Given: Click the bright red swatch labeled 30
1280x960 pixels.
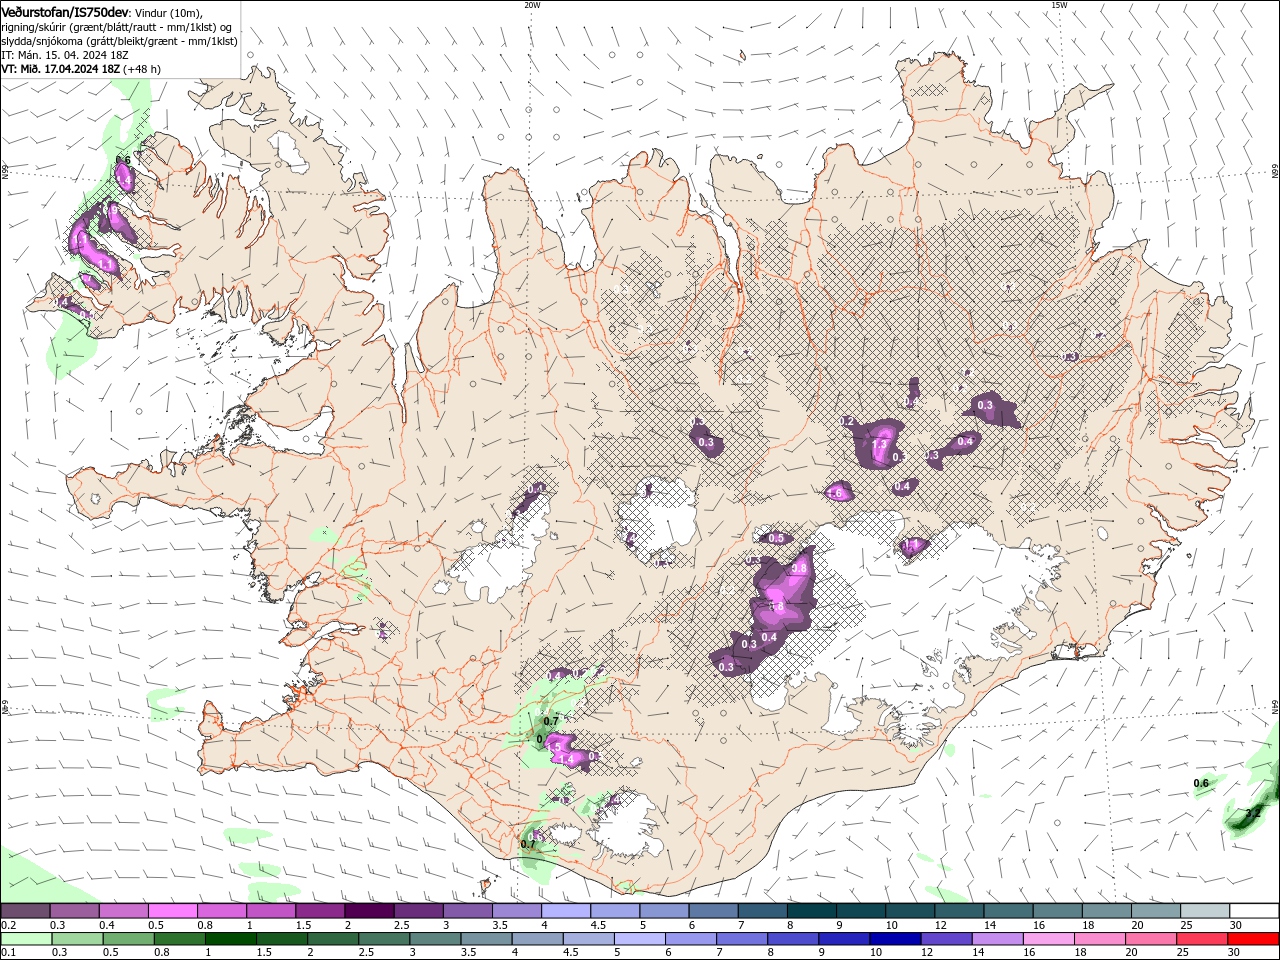Looking at the screenshot, I should click(x=1254, y=939).
